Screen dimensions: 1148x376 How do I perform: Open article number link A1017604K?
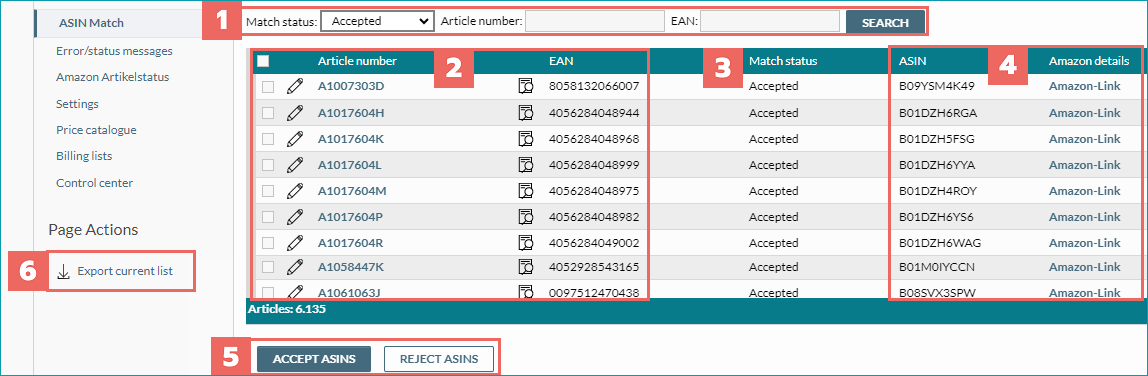click(351, 139)
